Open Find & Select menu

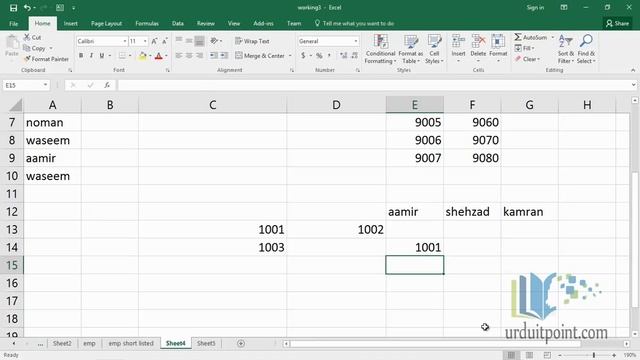(586, 49)
